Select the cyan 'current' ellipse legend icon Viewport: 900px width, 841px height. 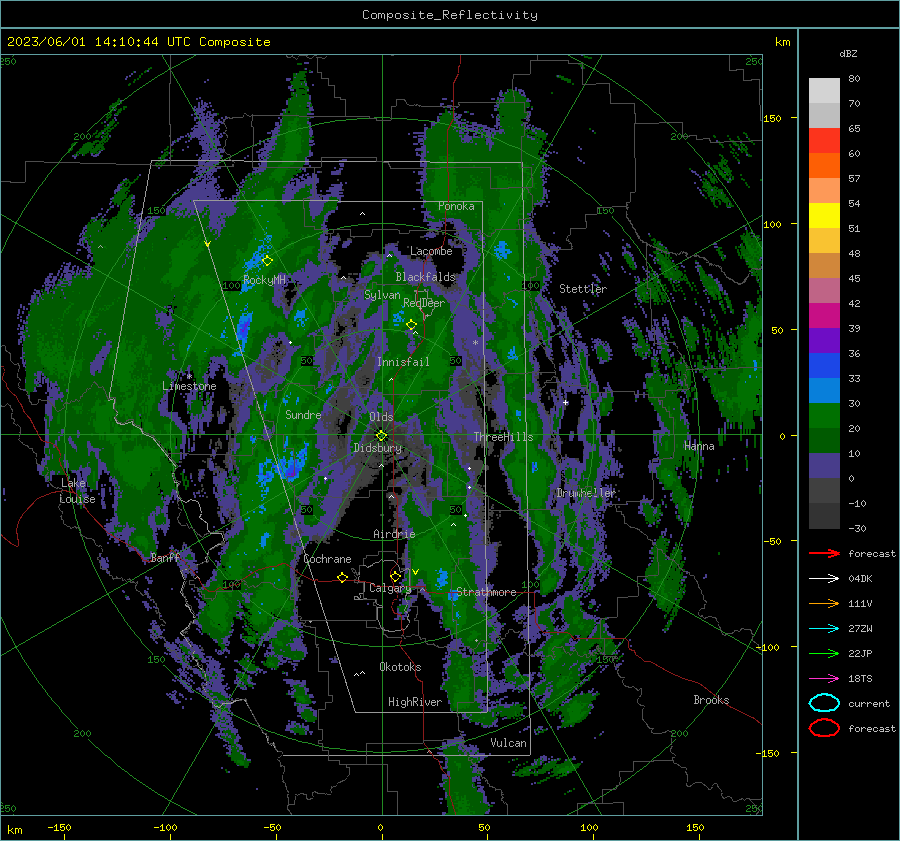(x=824, y=703)
